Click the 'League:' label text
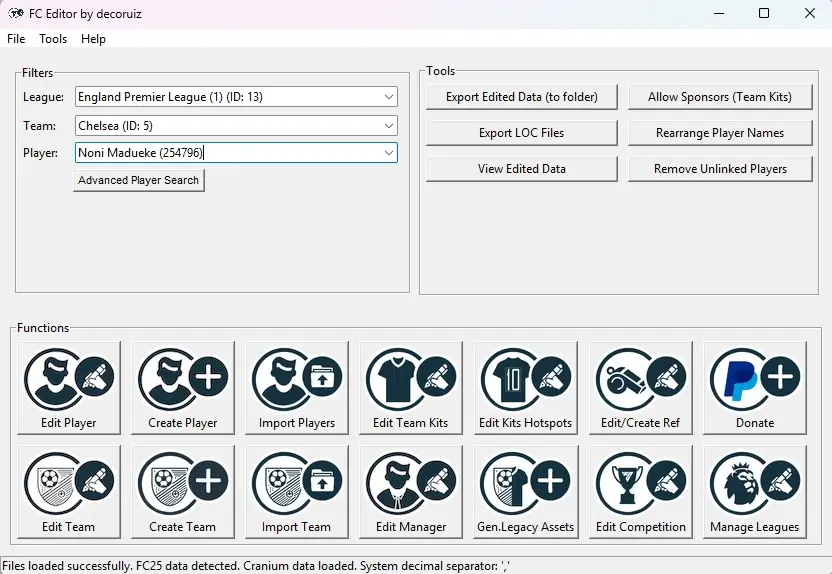The image size is (832, 574). (x=44, y=97)
